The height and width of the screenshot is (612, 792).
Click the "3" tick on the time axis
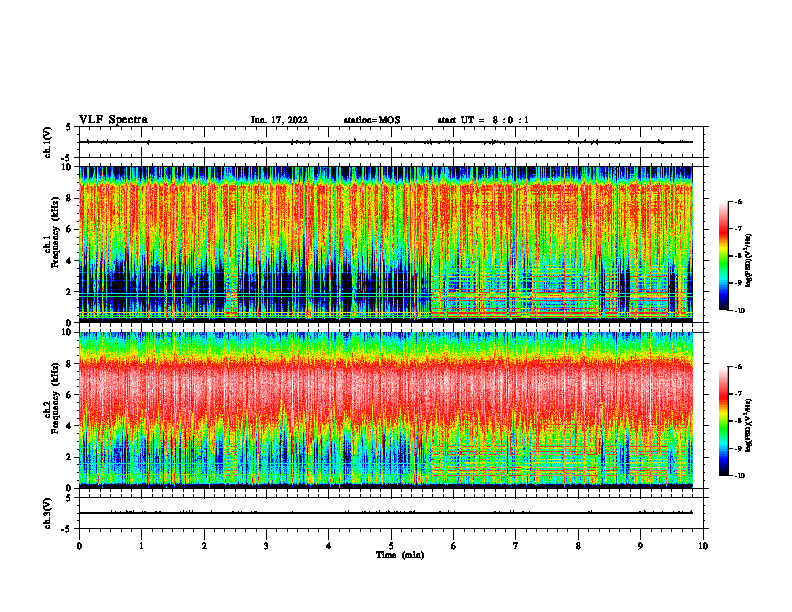266,546
